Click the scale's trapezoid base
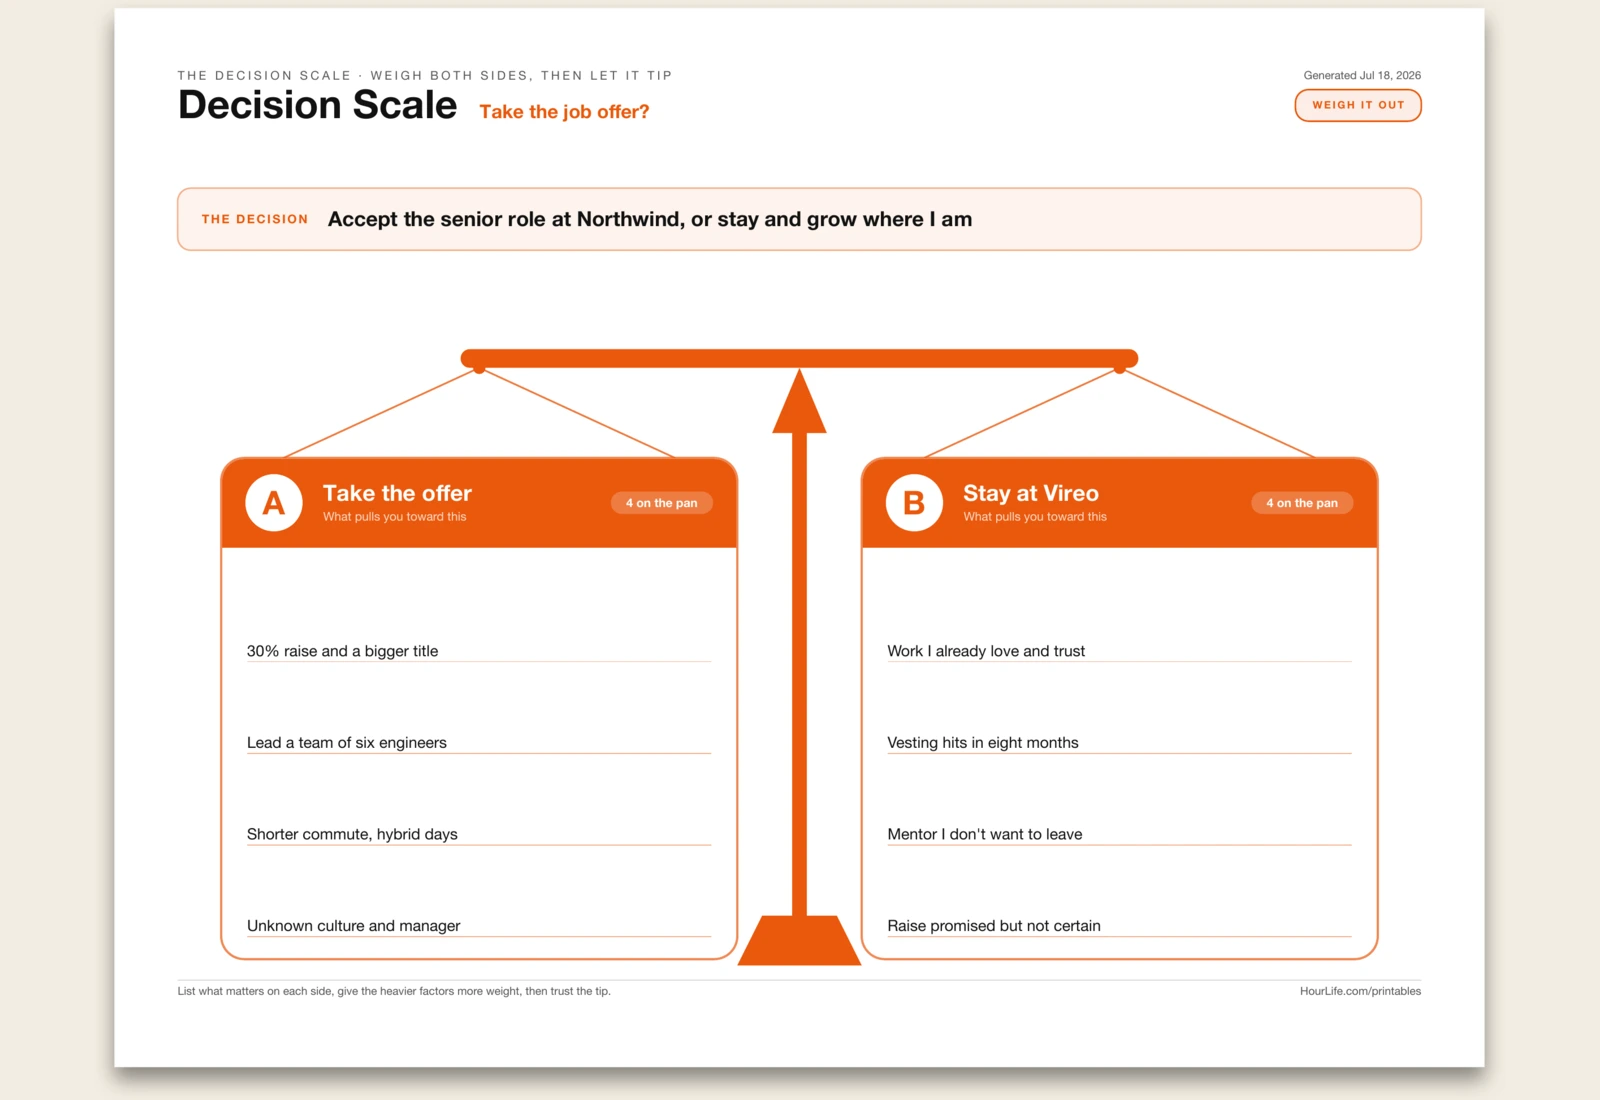The image size is (1600, 1100). [799, 940]
